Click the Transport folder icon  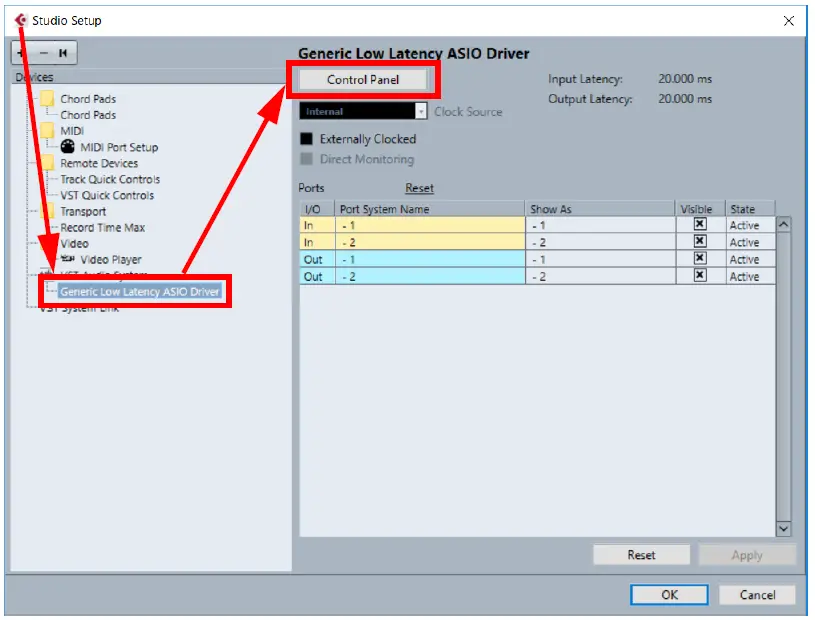[x=47, y=210]
